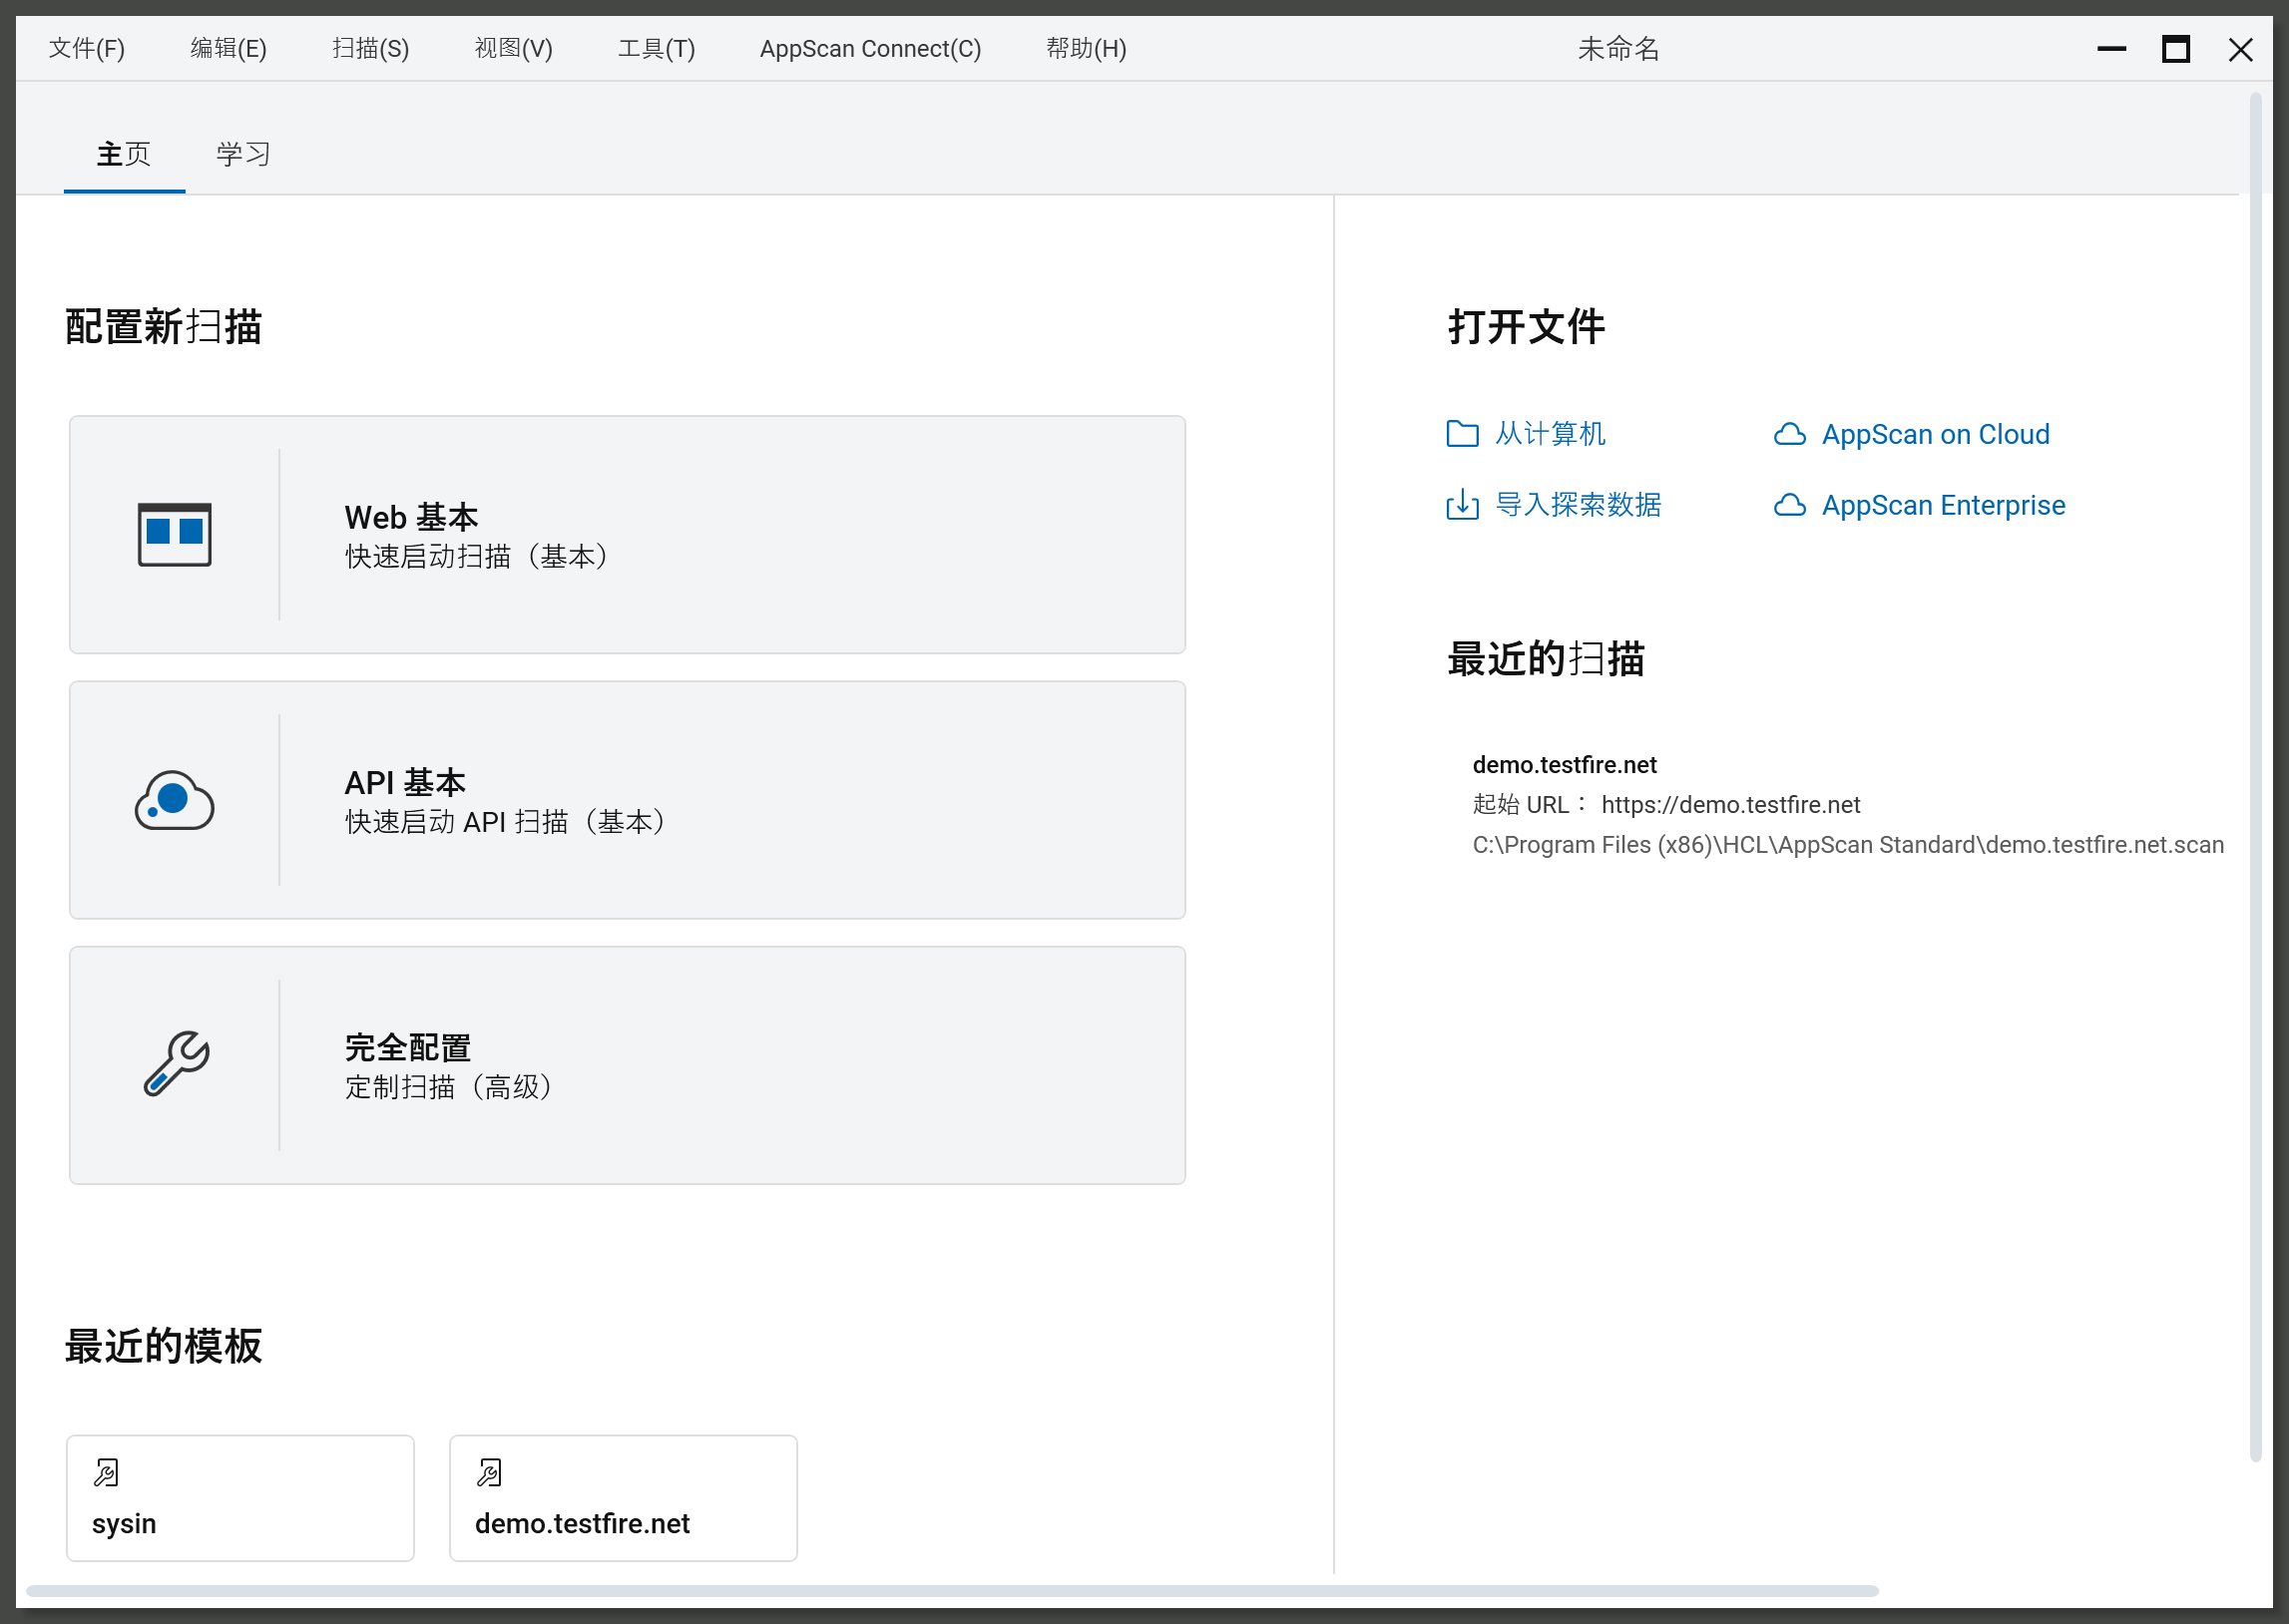This screenshot has width=2289, height=1624.
Task: Click the cloud icon beside AppScan Enterprise
Action: point(1789,505)
